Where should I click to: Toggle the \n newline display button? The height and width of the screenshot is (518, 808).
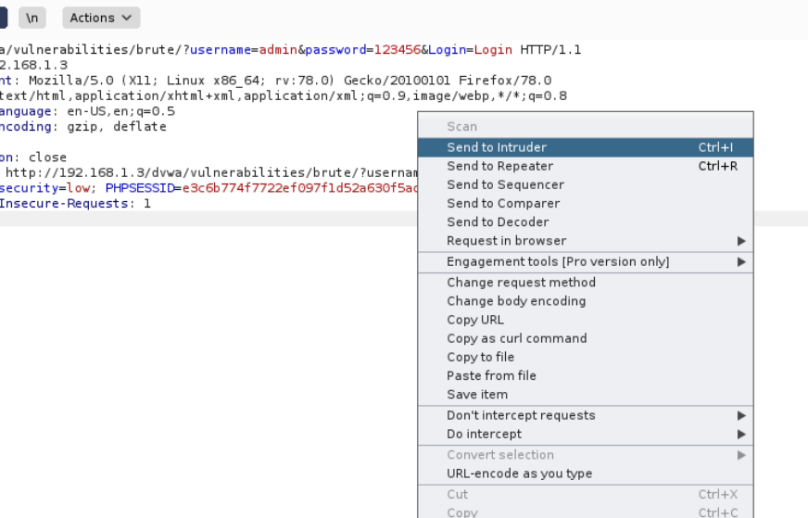[x=33, y=17]
